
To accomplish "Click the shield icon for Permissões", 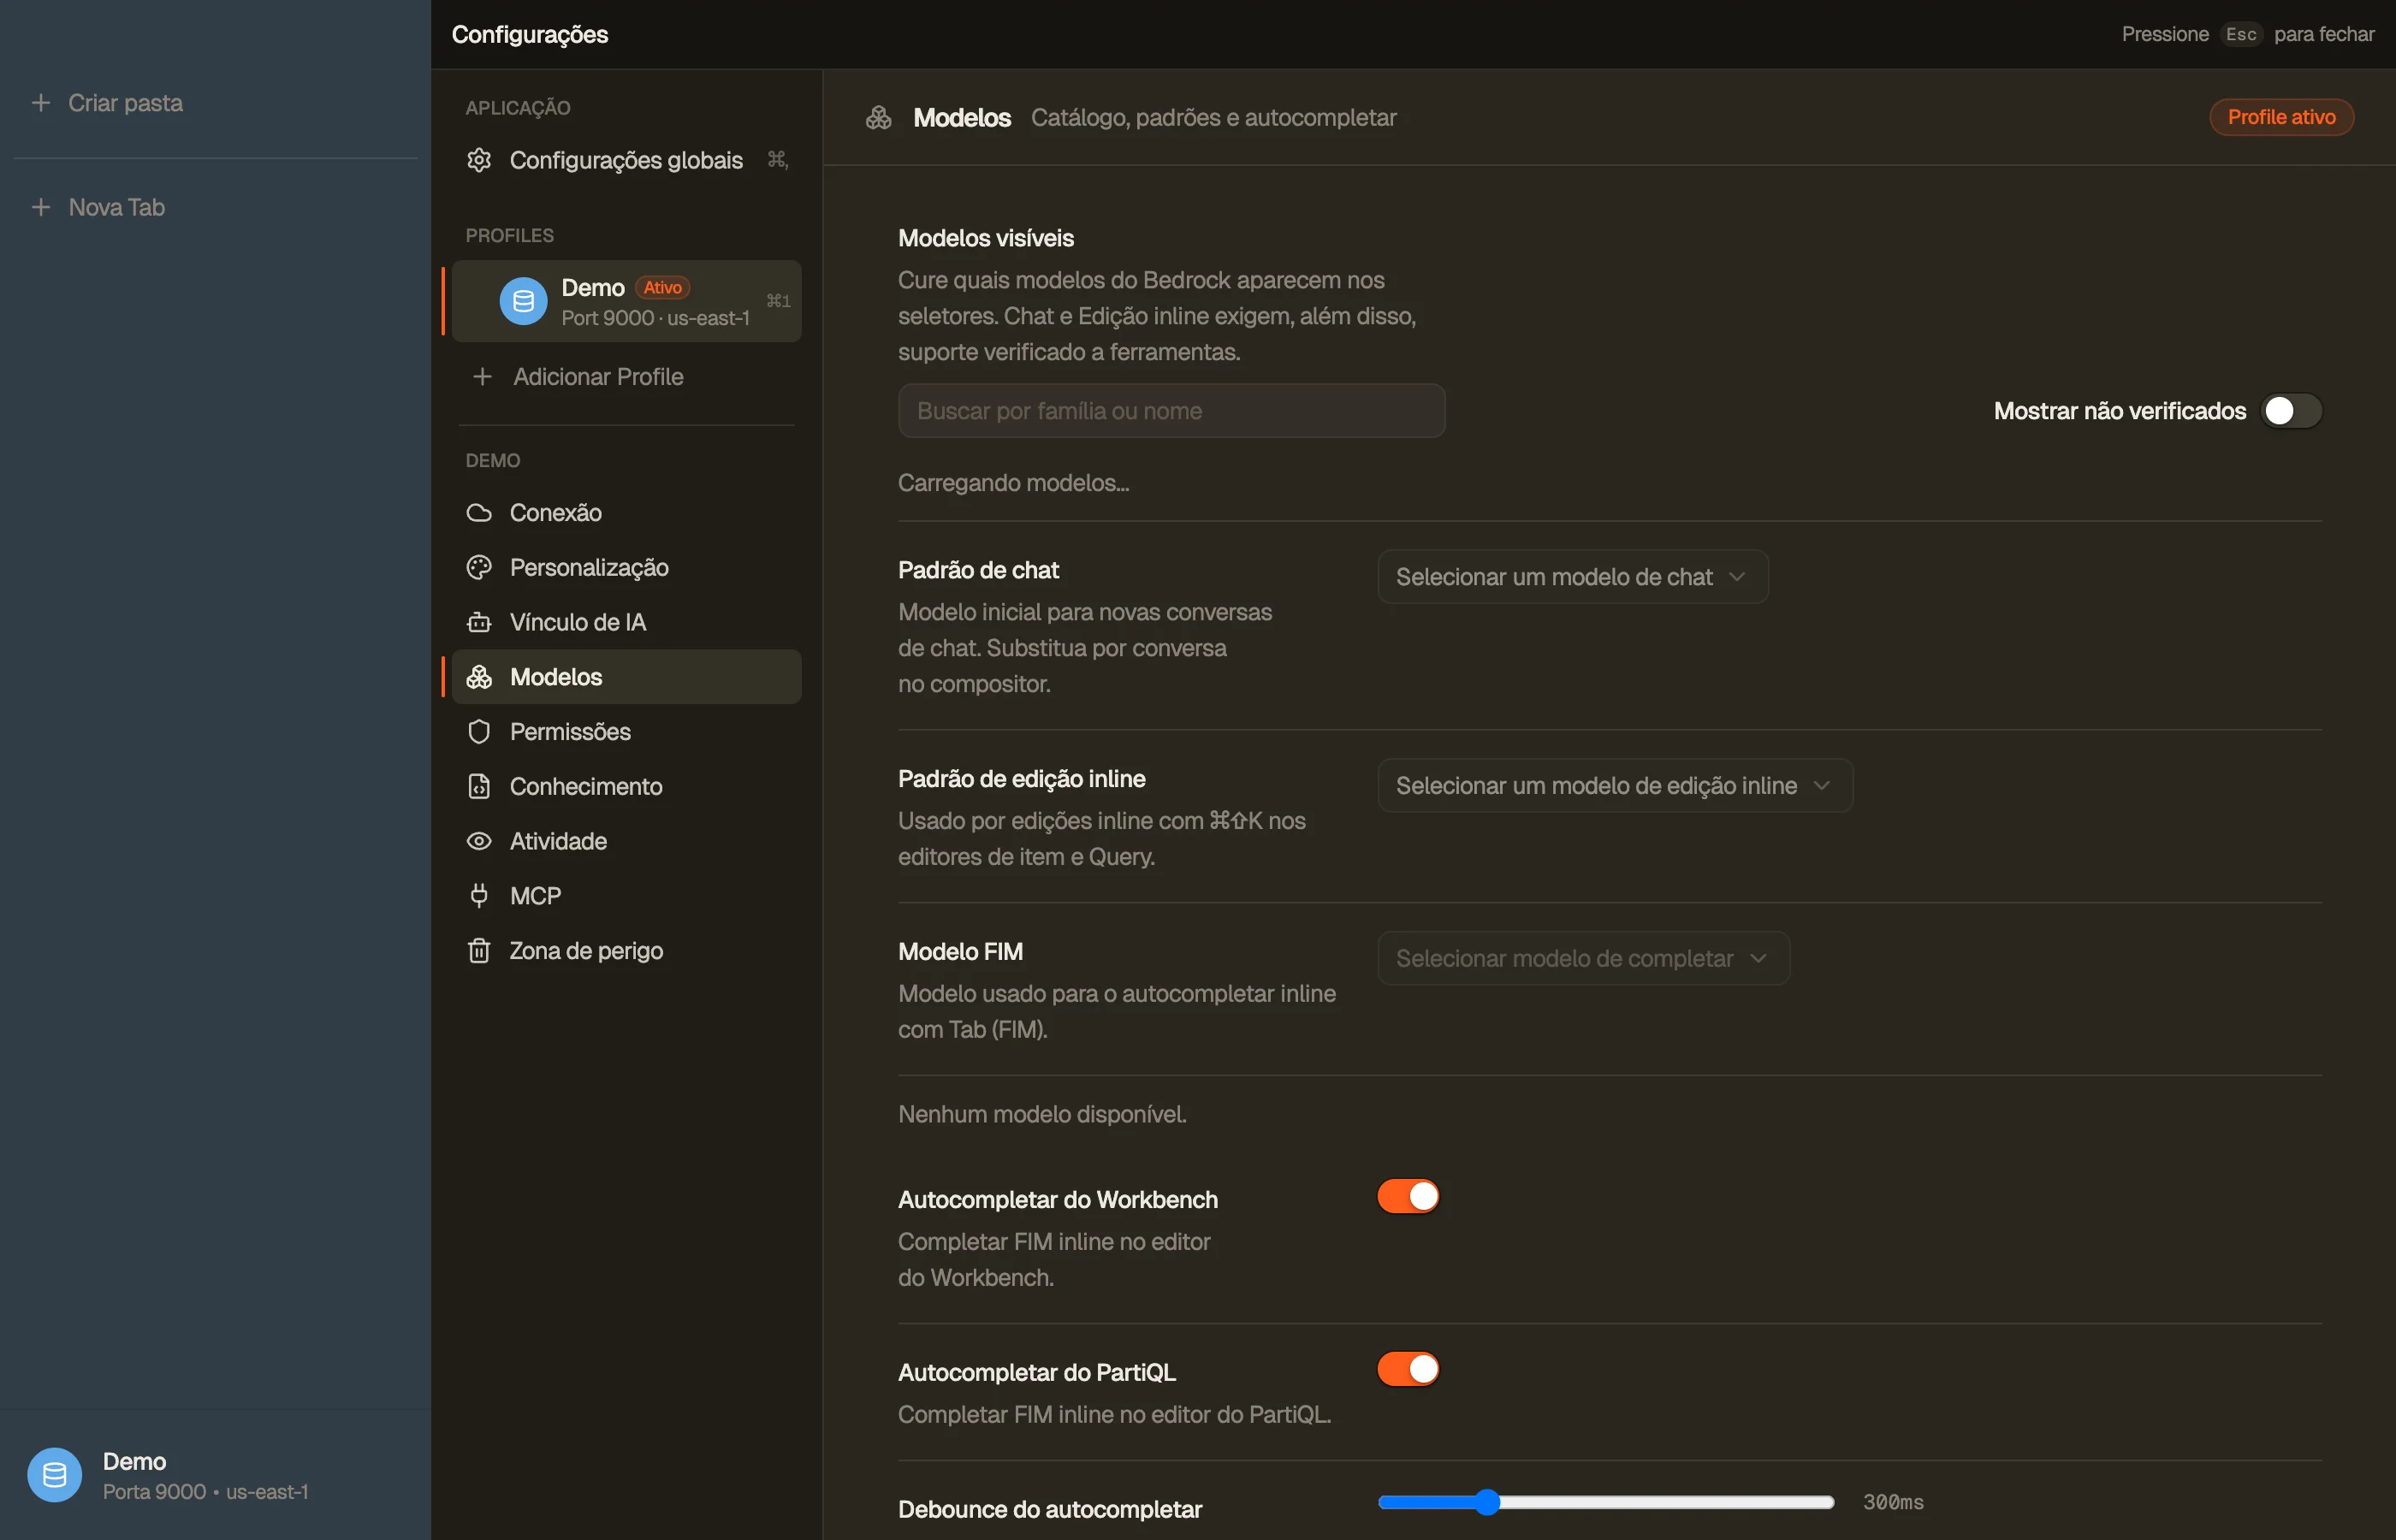I will pyautogui.click(x=479, y=732).
